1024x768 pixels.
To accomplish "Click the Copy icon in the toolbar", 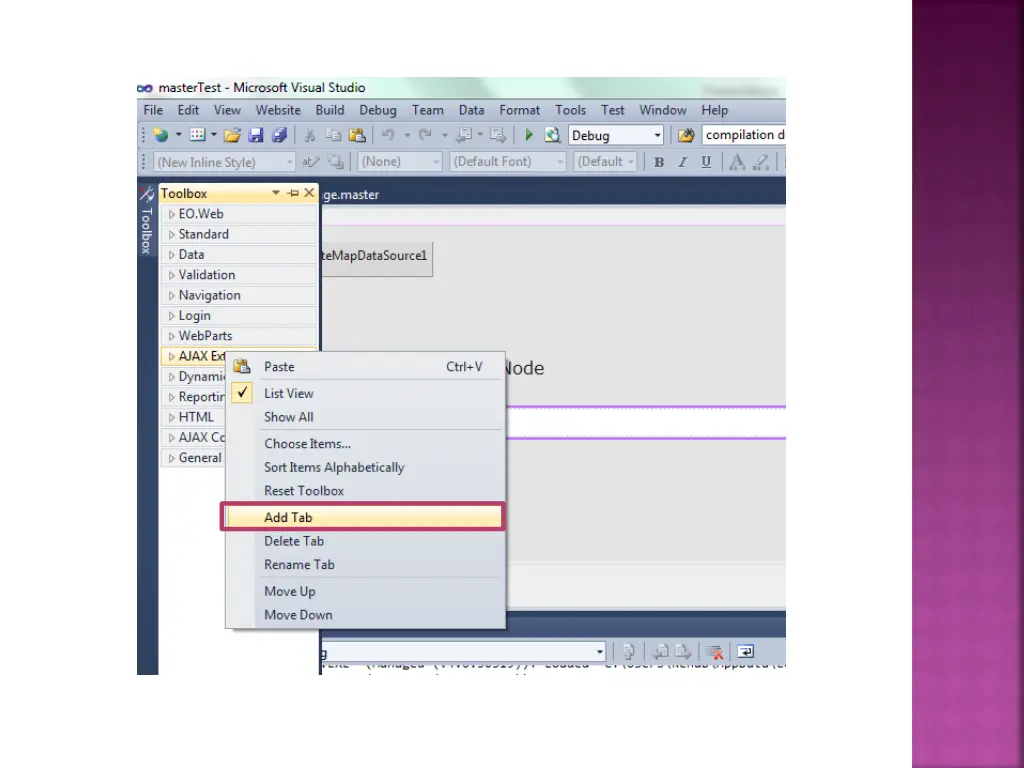I will [333, 135].
